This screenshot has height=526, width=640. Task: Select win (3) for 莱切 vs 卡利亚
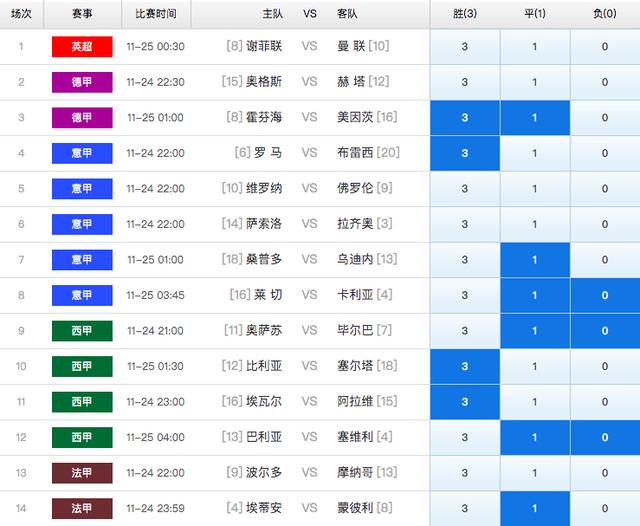pos(465,295)
